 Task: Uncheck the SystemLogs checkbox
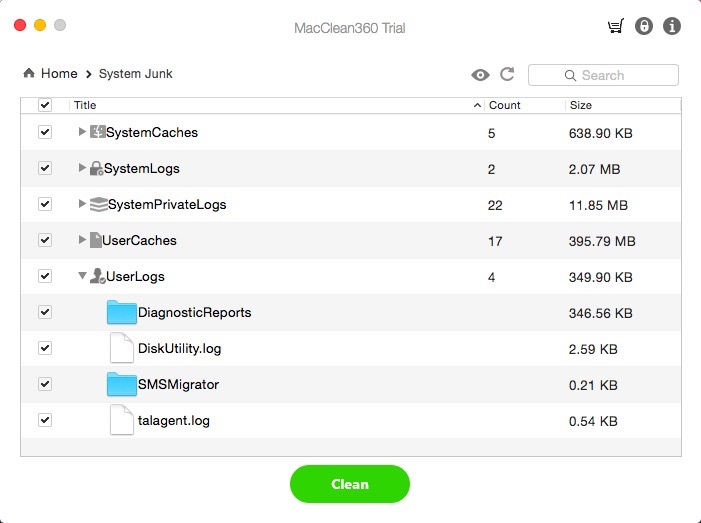(45, 168)
